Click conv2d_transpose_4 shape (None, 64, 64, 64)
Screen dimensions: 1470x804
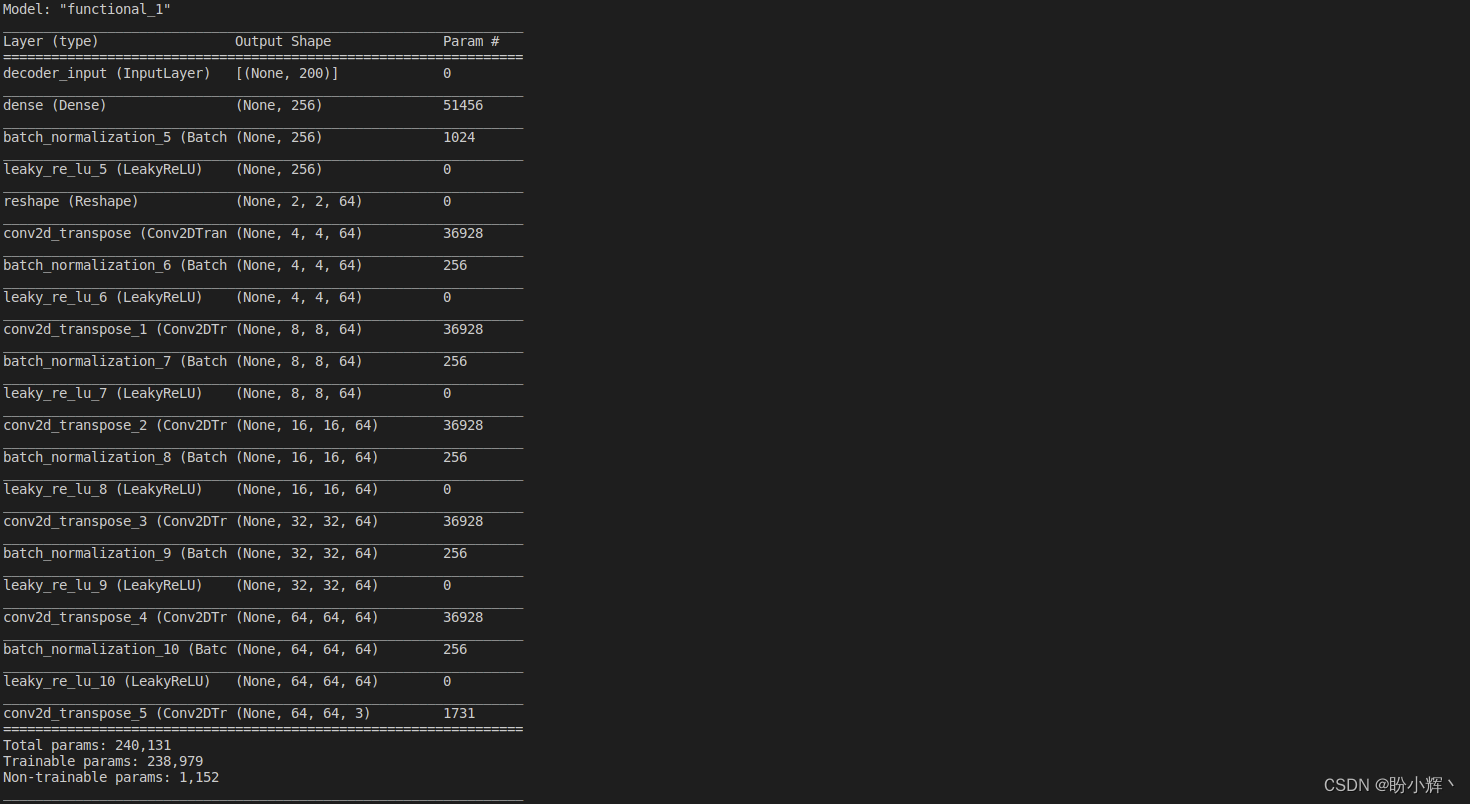click(x=307, y=618)
